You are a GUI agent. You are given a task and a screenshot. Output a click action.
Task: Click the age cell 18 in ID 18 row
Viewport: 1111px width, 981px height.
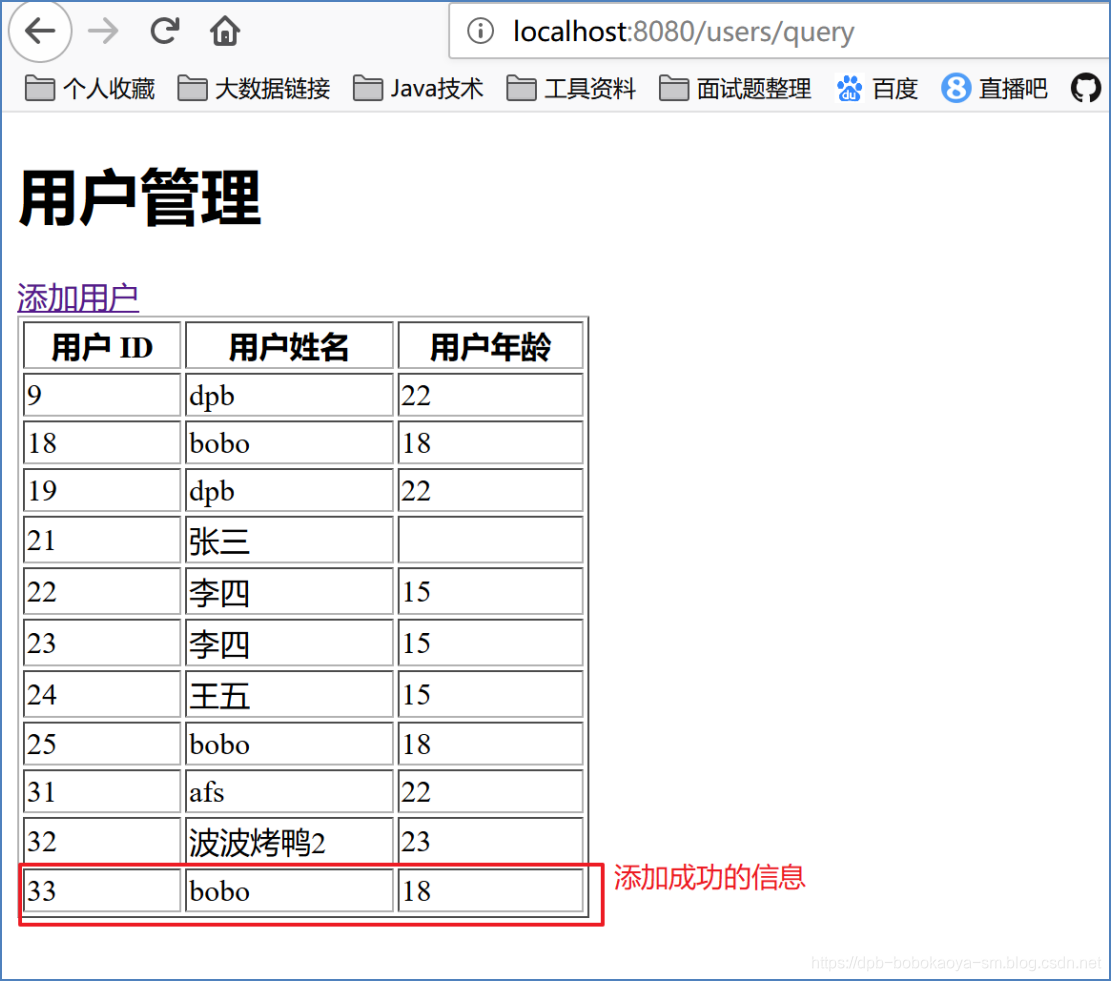coord(490,443)
